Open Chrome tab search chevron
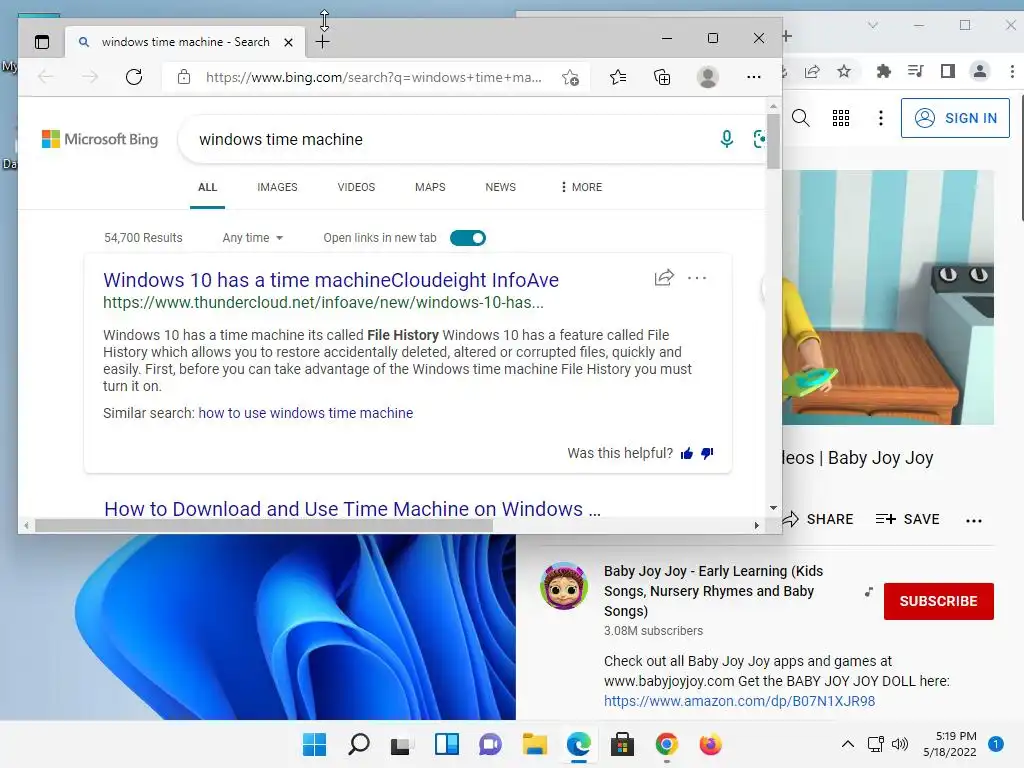Screen dimensions: 1024x768 click(872, 25)
